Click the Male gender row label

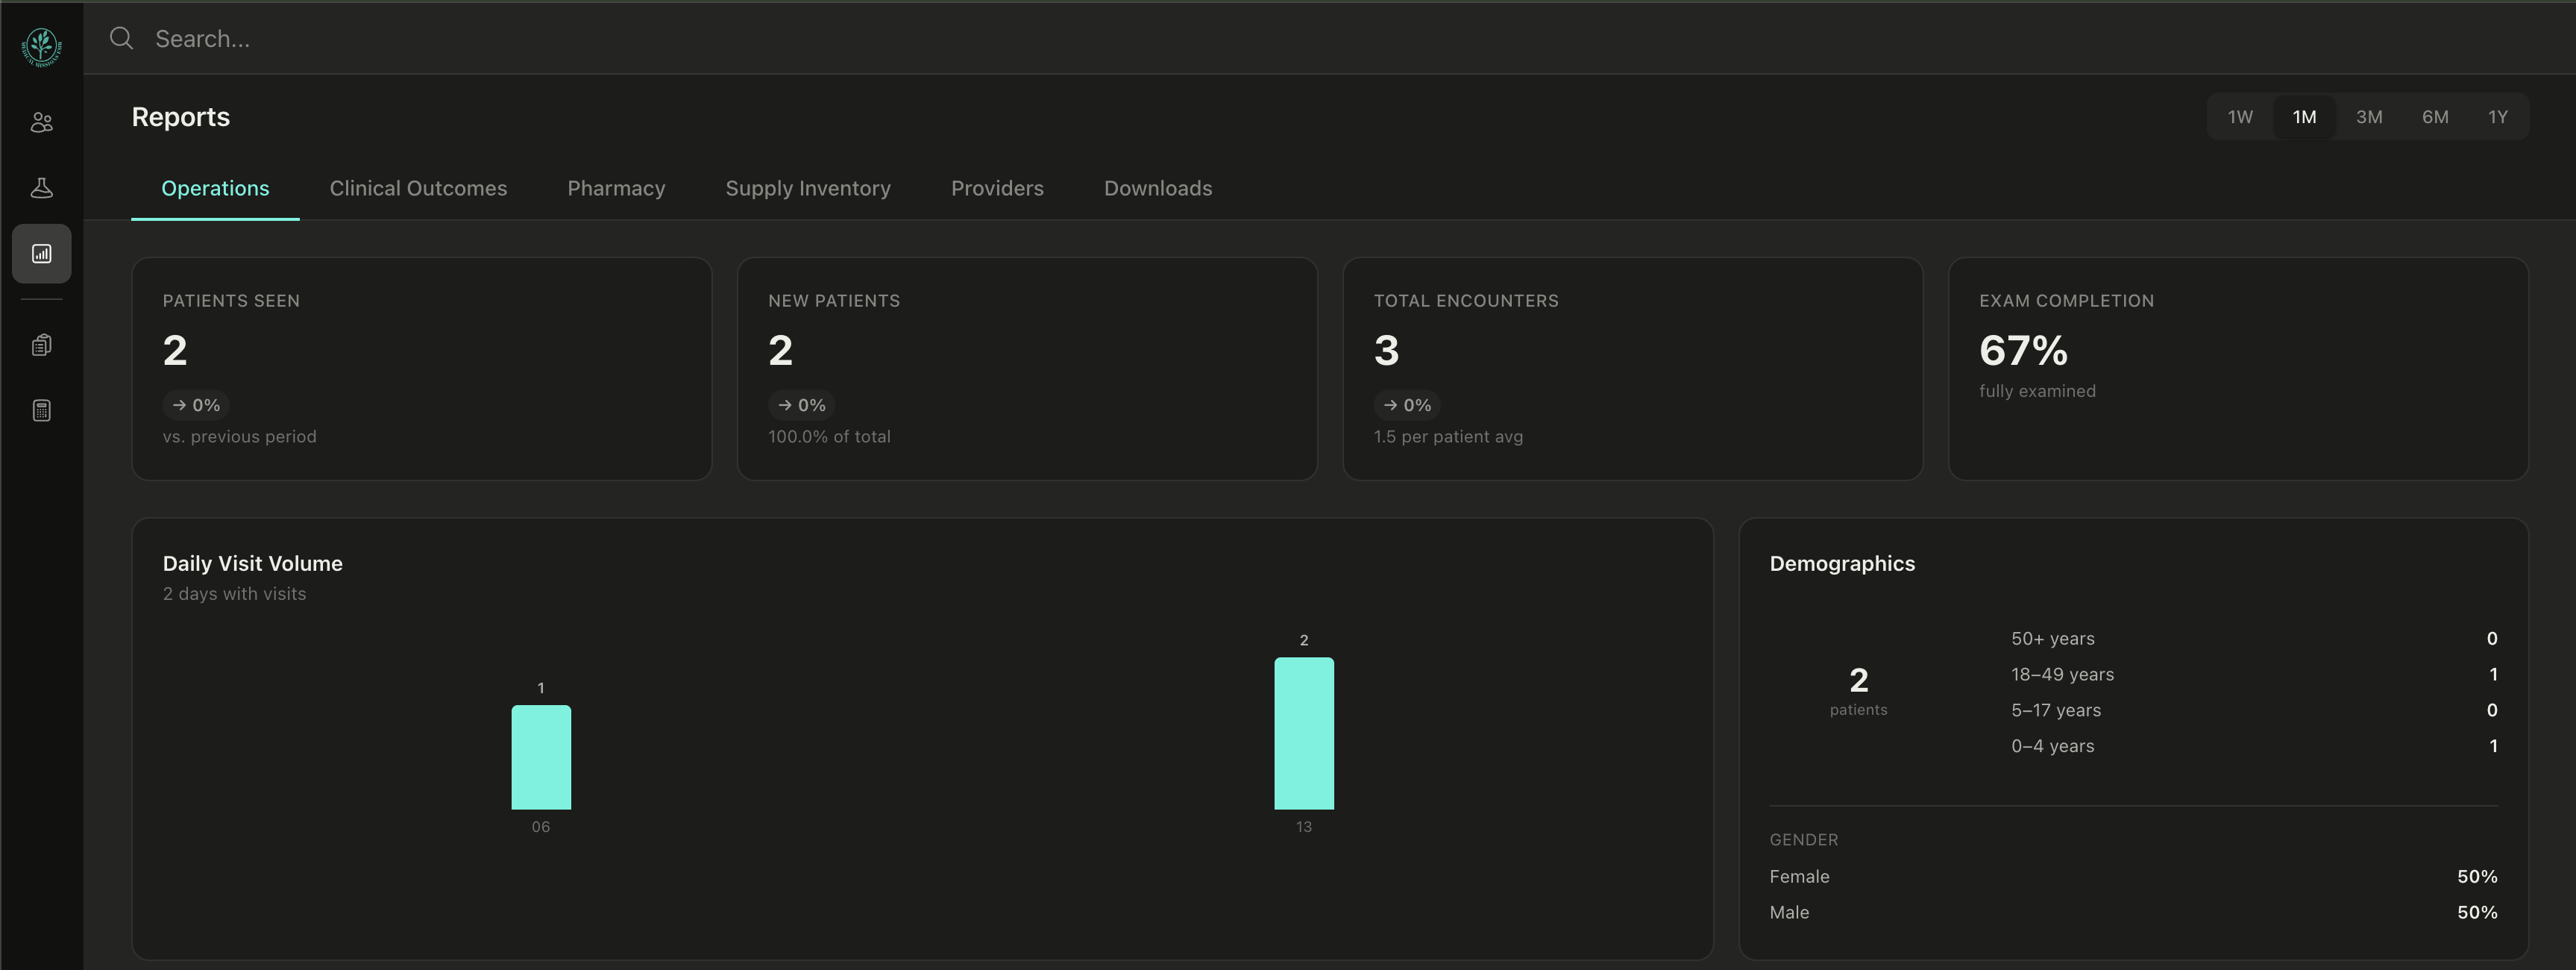click(1789, 913)
